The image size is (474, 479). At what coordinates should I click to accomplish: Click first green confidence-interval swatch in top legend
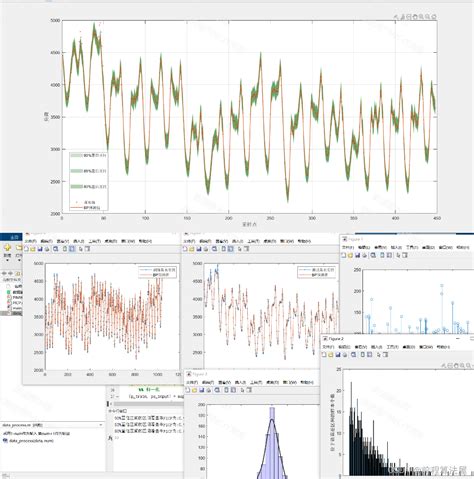point(76,155)
